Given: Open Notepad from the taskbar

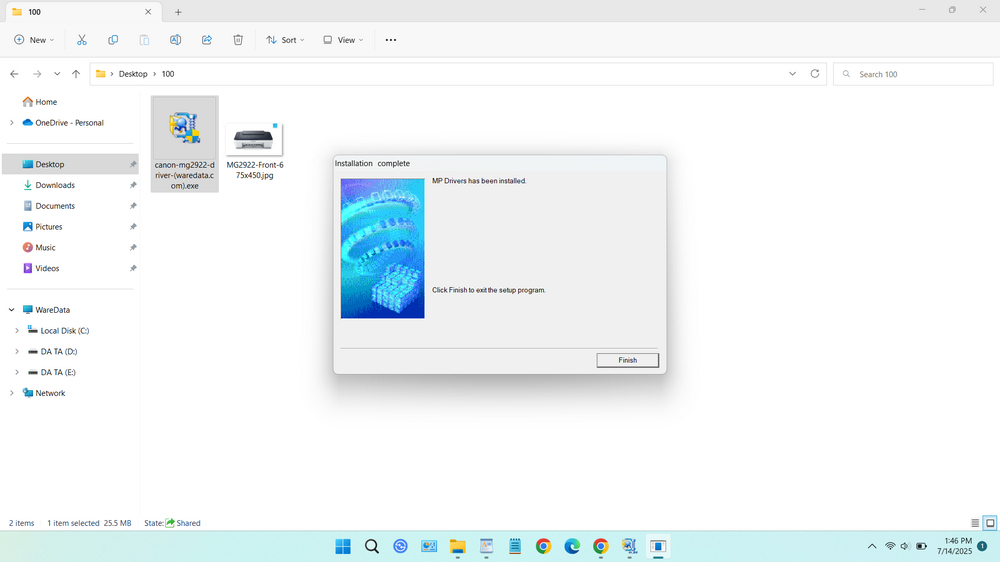Looking at the screenshot, I should point(515,546).
